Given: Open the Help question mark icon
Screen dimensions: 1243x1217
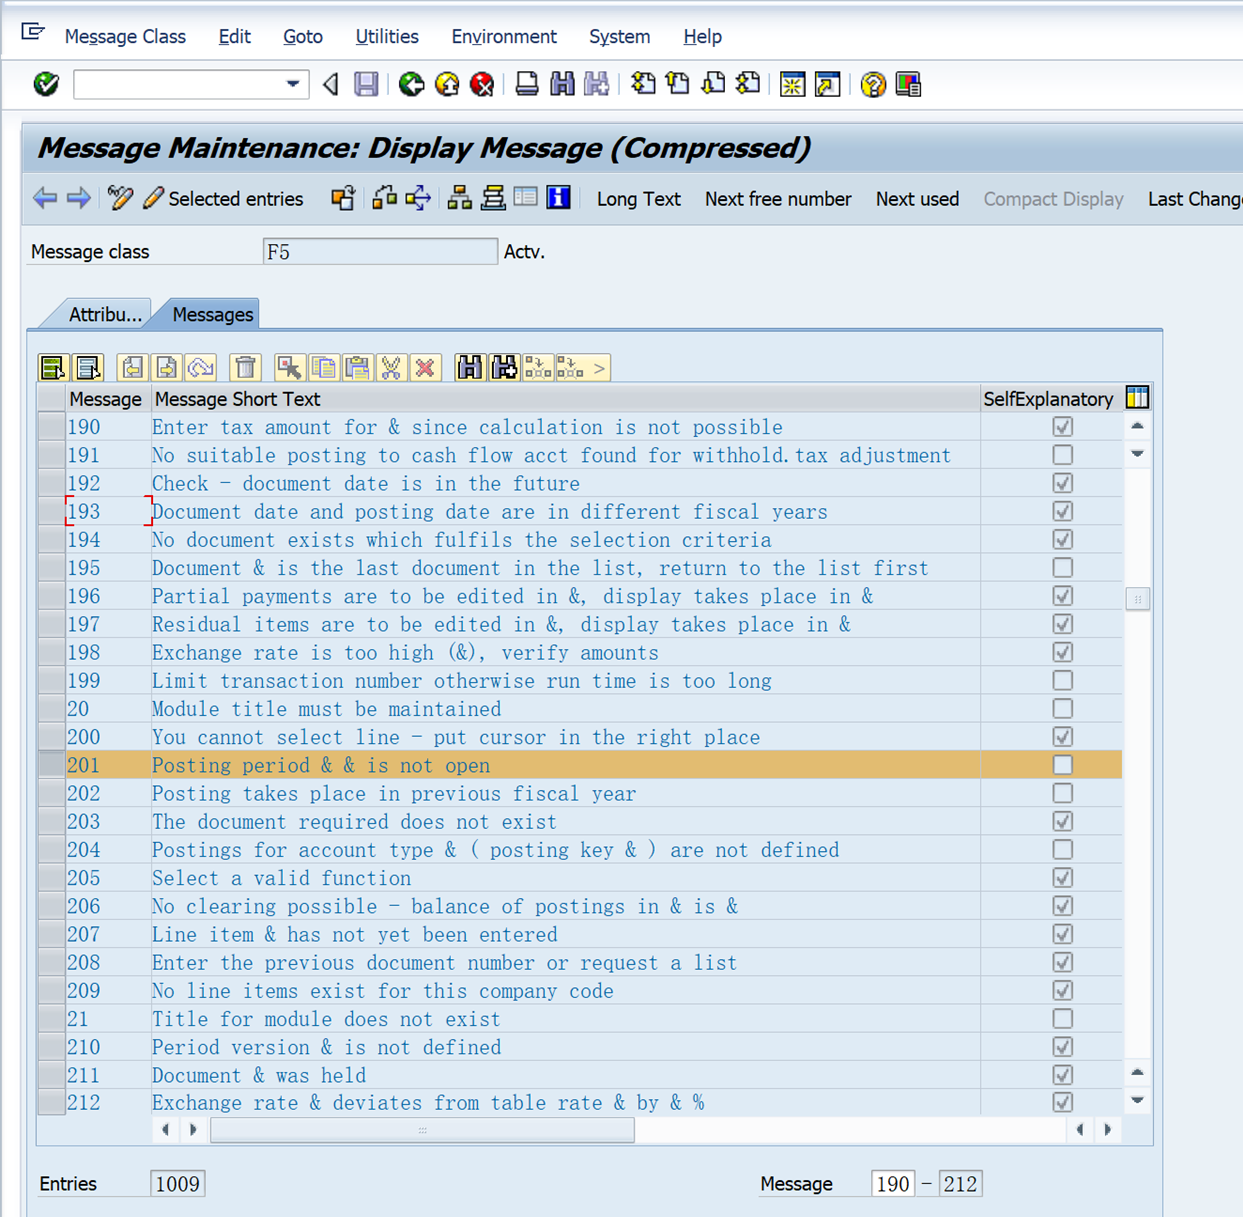Looking at the screenshot, I should tap(873, 84).
